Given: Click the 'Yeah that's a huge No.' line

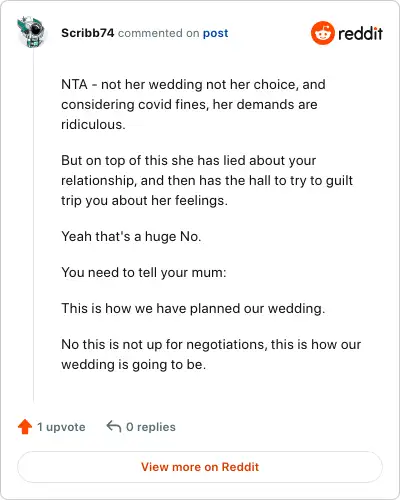Looking at the screenshot, I should (131, 236).
